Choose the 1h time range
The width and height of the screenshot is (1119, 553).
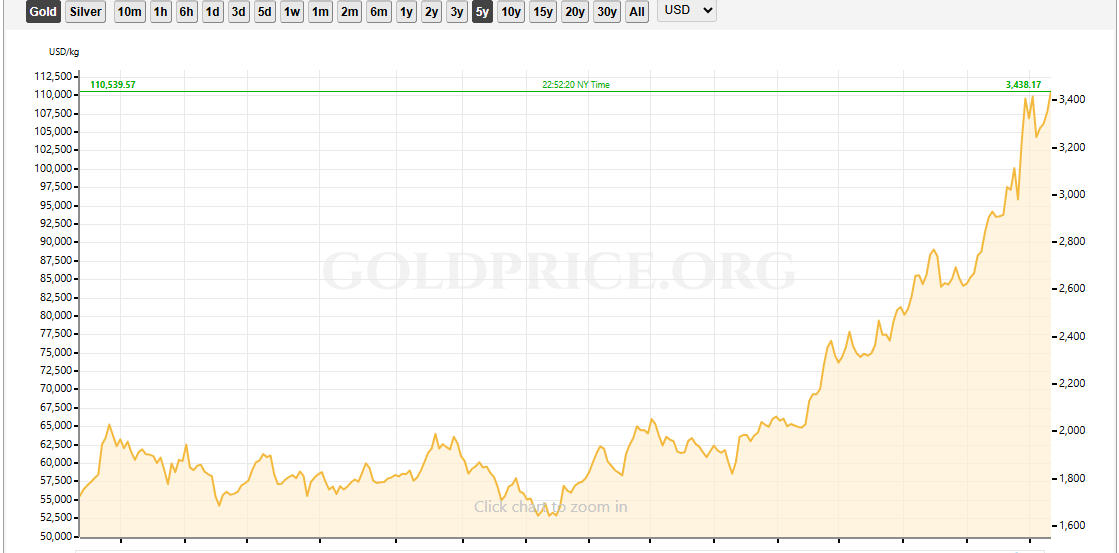pyautogui.click(x=160, y=12)
